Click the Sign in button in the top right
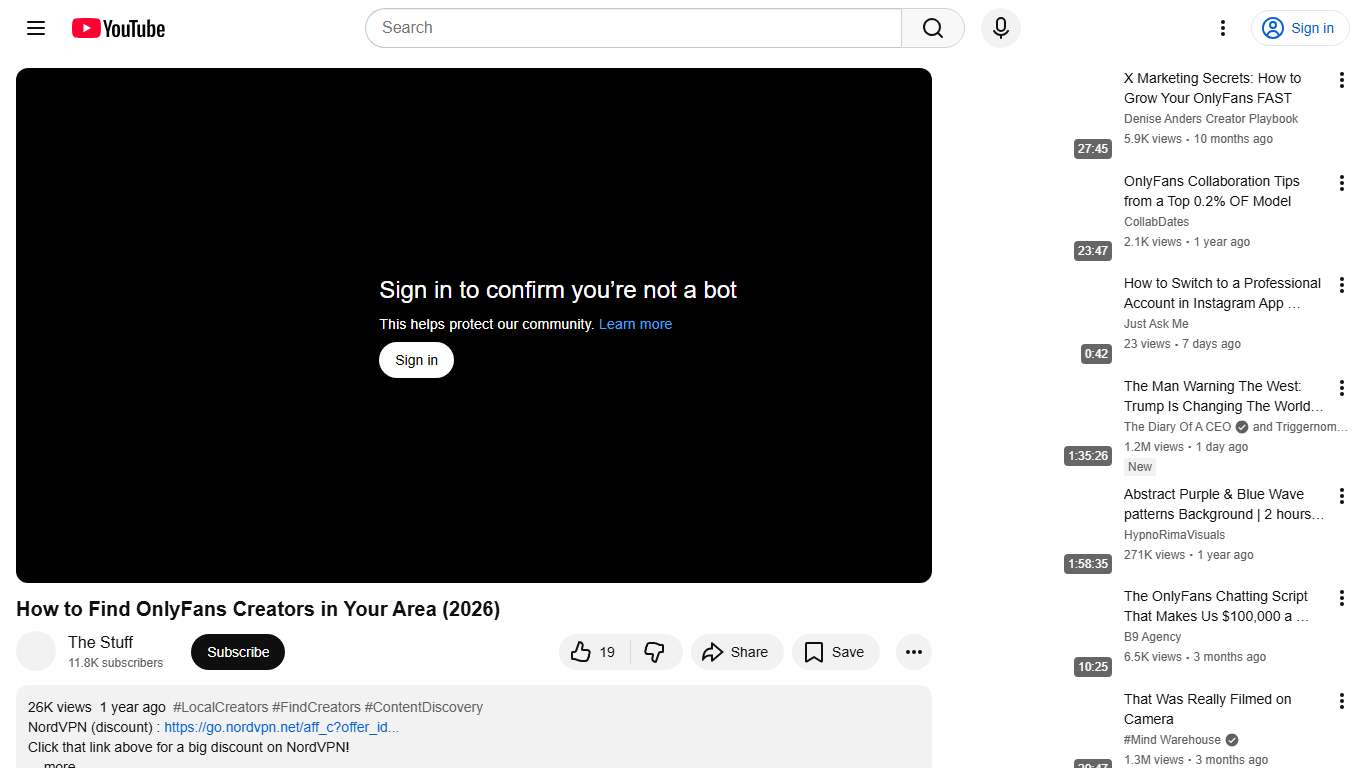Screen dimensions: 1366x768 click(1299, 28)
